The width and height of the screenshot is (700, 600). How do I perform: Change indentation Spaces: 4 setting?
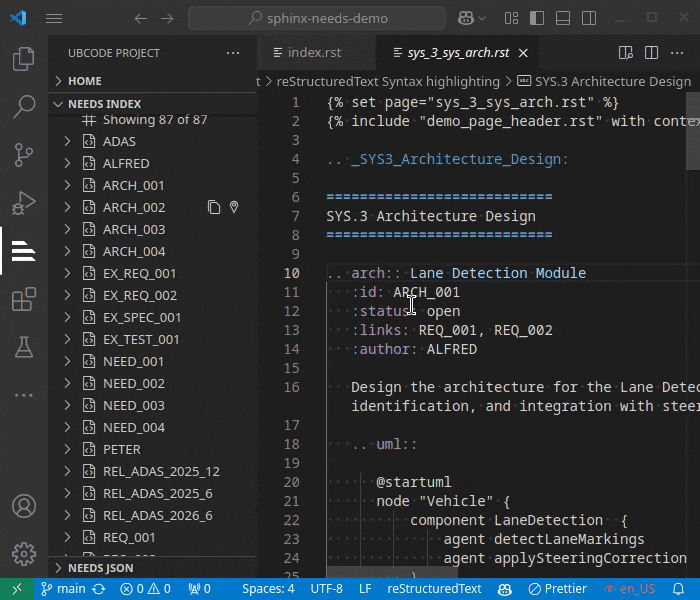click(268, 589)
